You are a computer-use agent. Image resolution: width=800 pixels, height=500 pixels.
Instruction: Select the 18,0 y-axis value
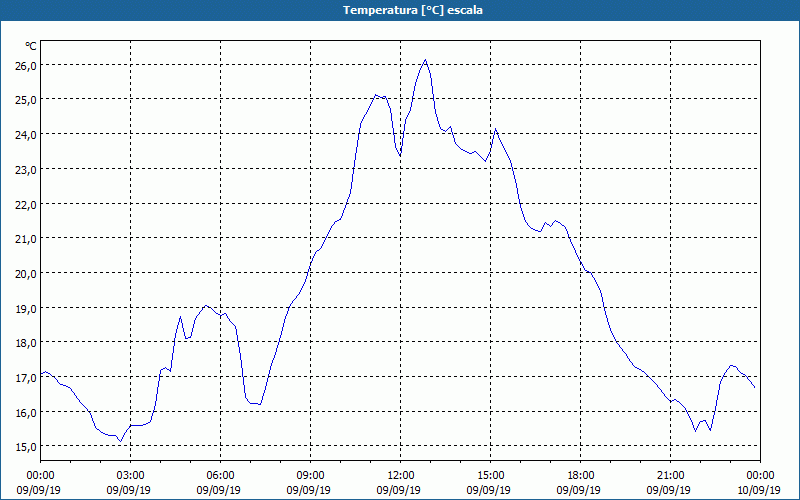[26, 343]
